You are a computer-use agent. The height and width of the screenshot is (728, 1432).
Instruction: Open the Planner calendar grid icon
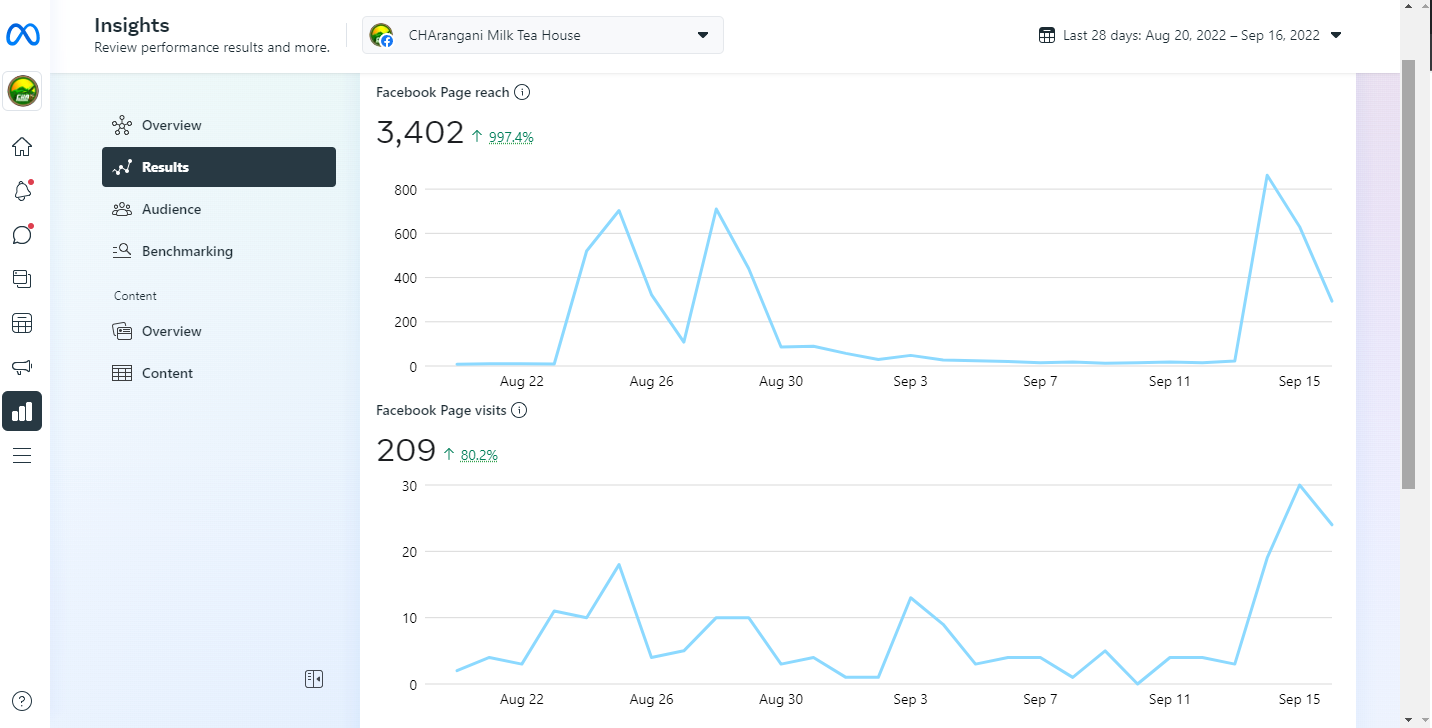22,323
